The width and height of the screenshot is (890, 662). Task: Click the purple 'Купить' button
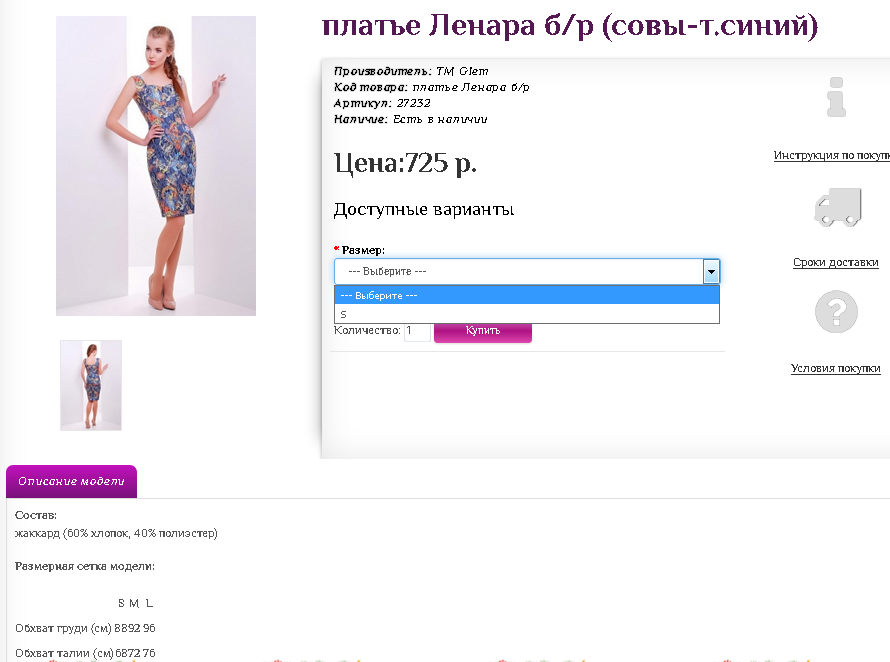pyautogui.click(x=482, y=332)
